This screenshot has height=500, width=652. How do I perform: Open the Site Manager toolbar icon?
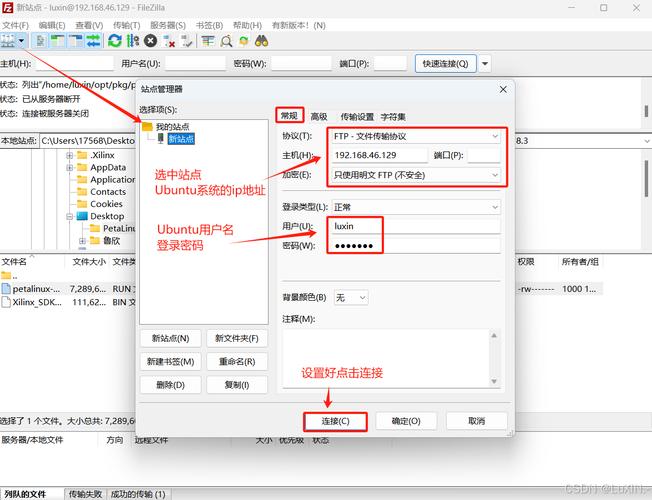click(8, 41)
